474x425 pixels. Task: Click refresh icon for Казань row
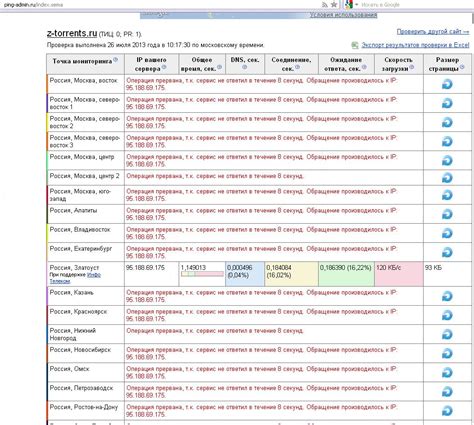coord(447,296)
